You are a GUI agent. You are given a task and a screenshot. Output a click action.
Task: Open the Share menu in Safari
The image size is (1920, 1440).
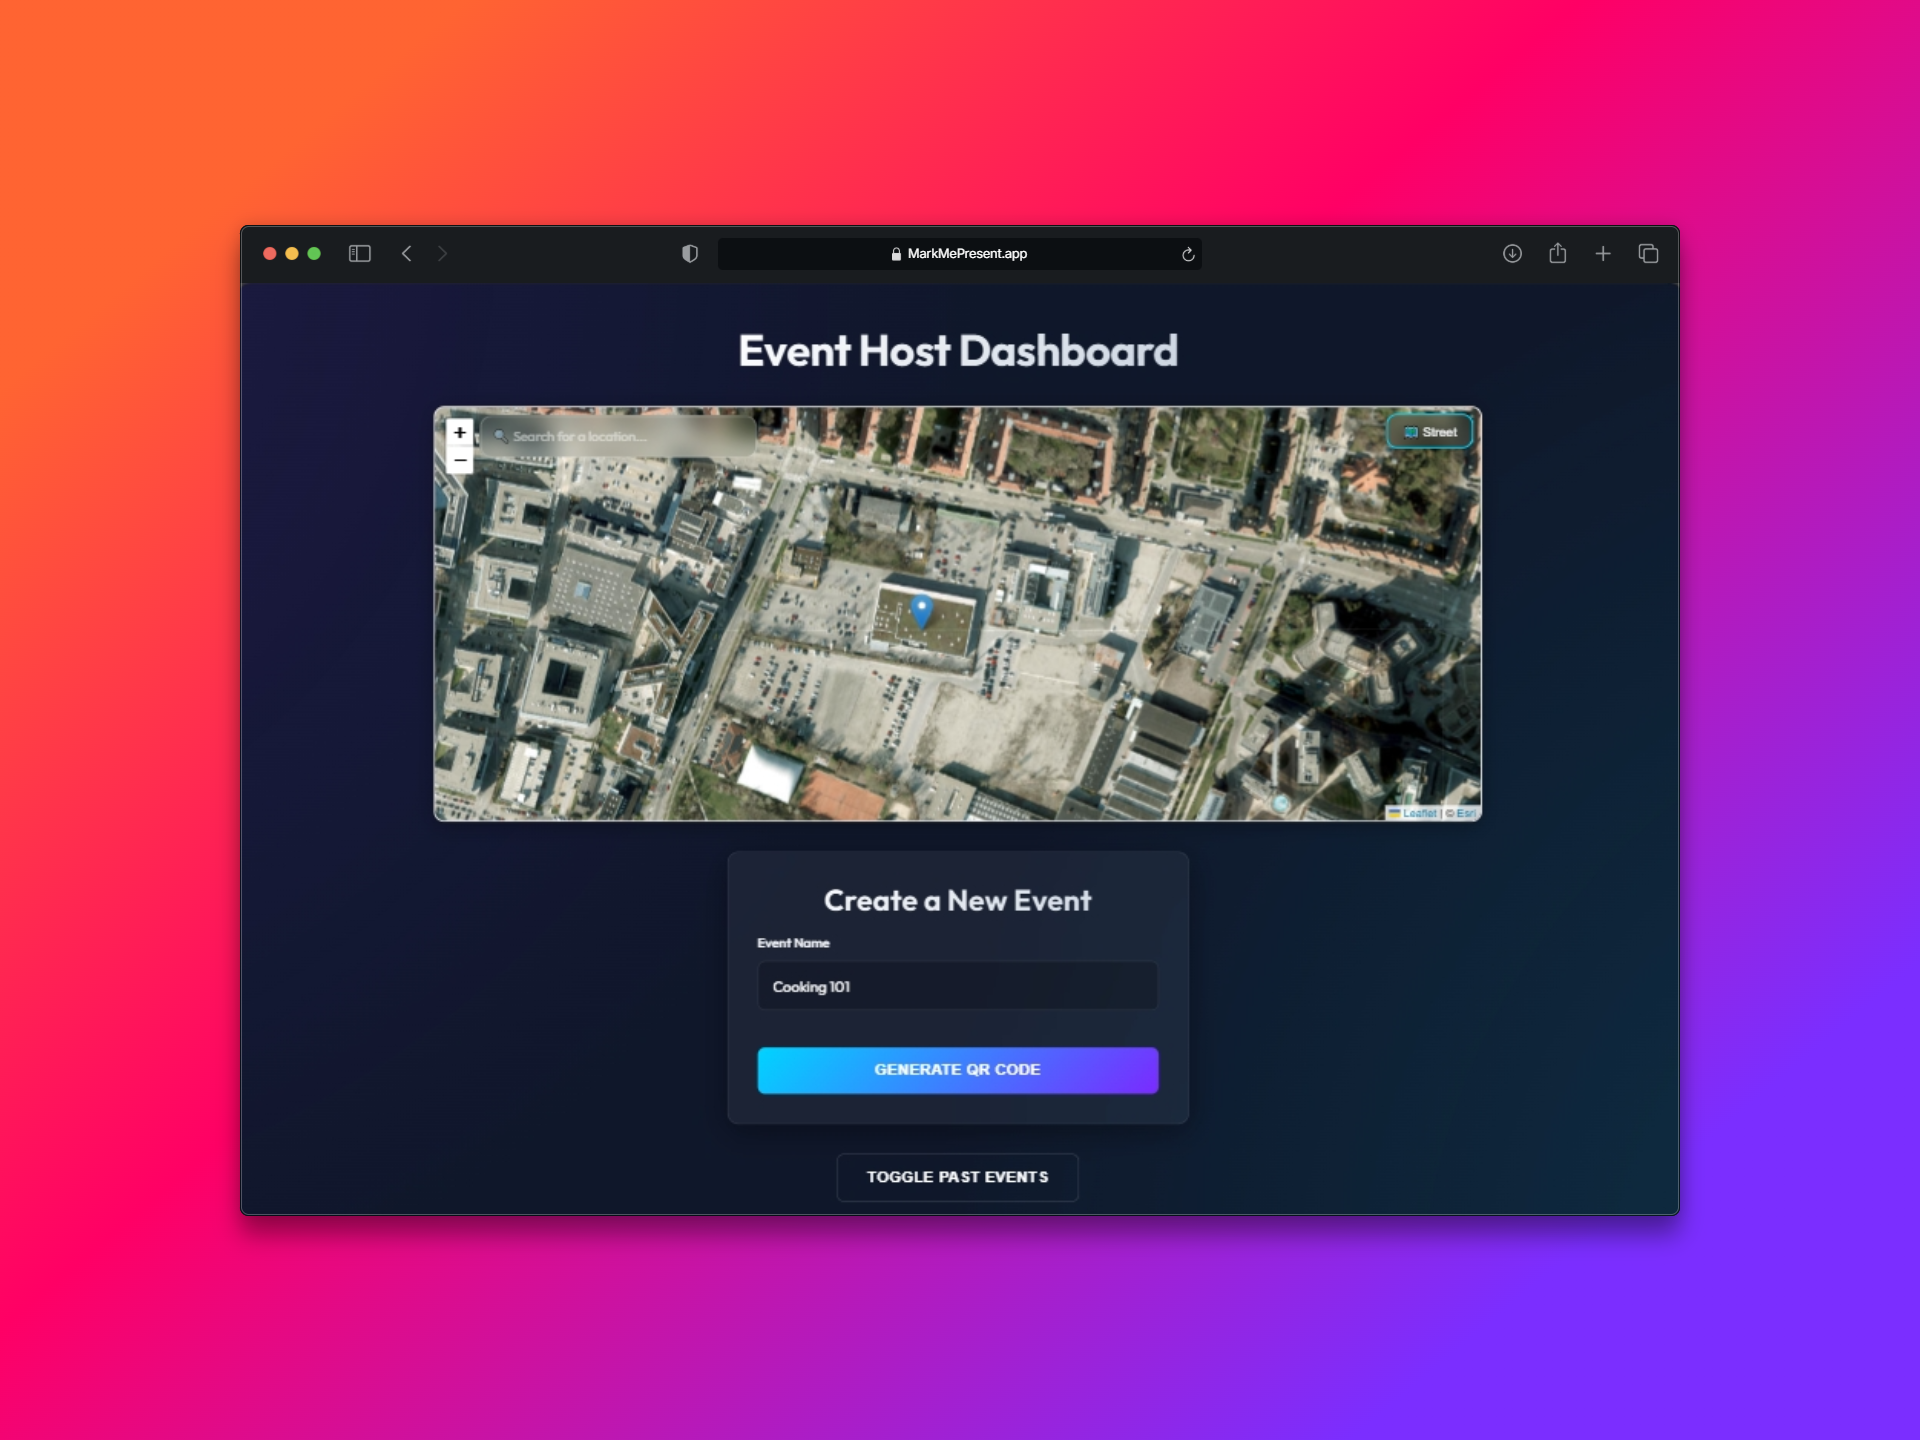click(1557, 254)
